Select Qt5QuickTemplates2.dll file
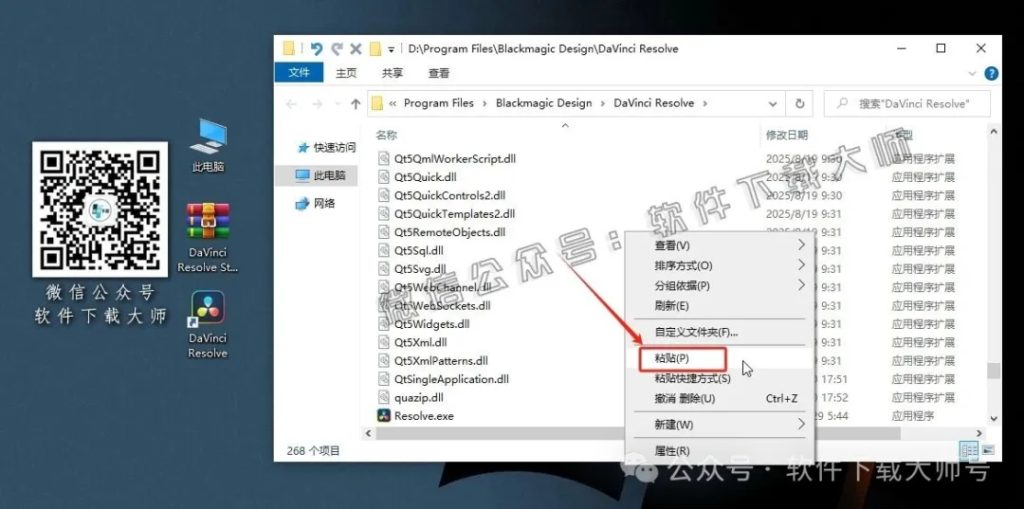Image resolution: width=1024 pixels, height=509 pixels. pyautogui.click(x=455, y=213)
